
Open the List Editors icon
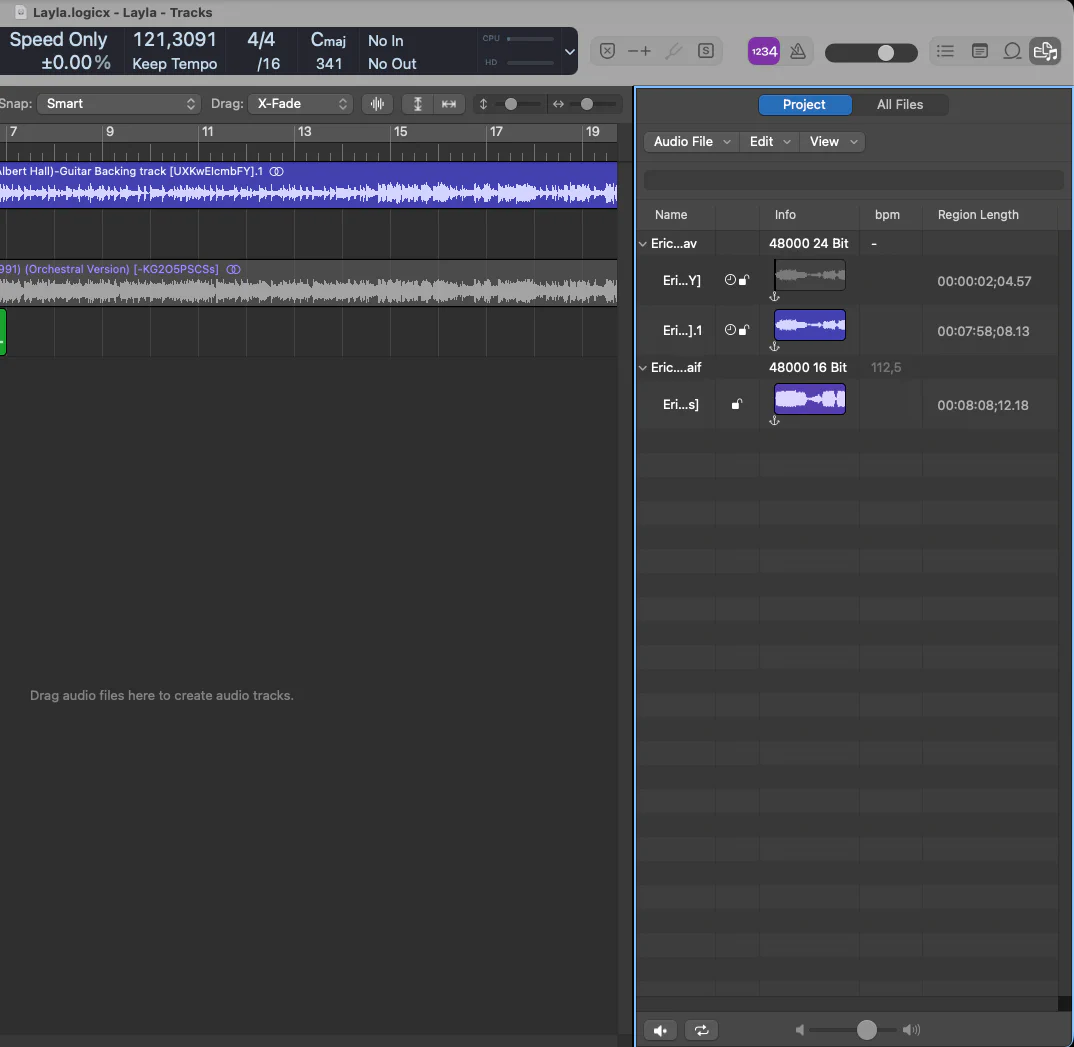pyautogui.click(x=945, y=51)
